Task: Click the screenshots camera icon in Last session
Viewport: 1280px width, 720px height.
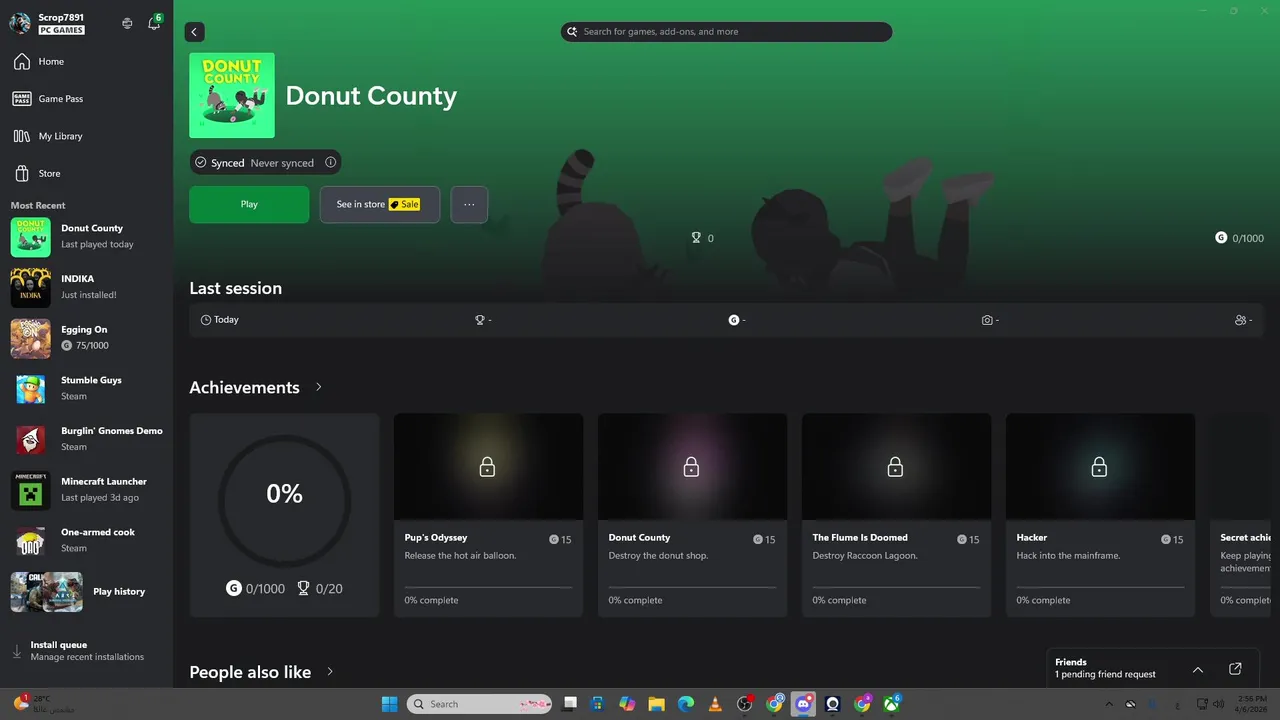Action: pyautogui.click(x=987, y=320)
